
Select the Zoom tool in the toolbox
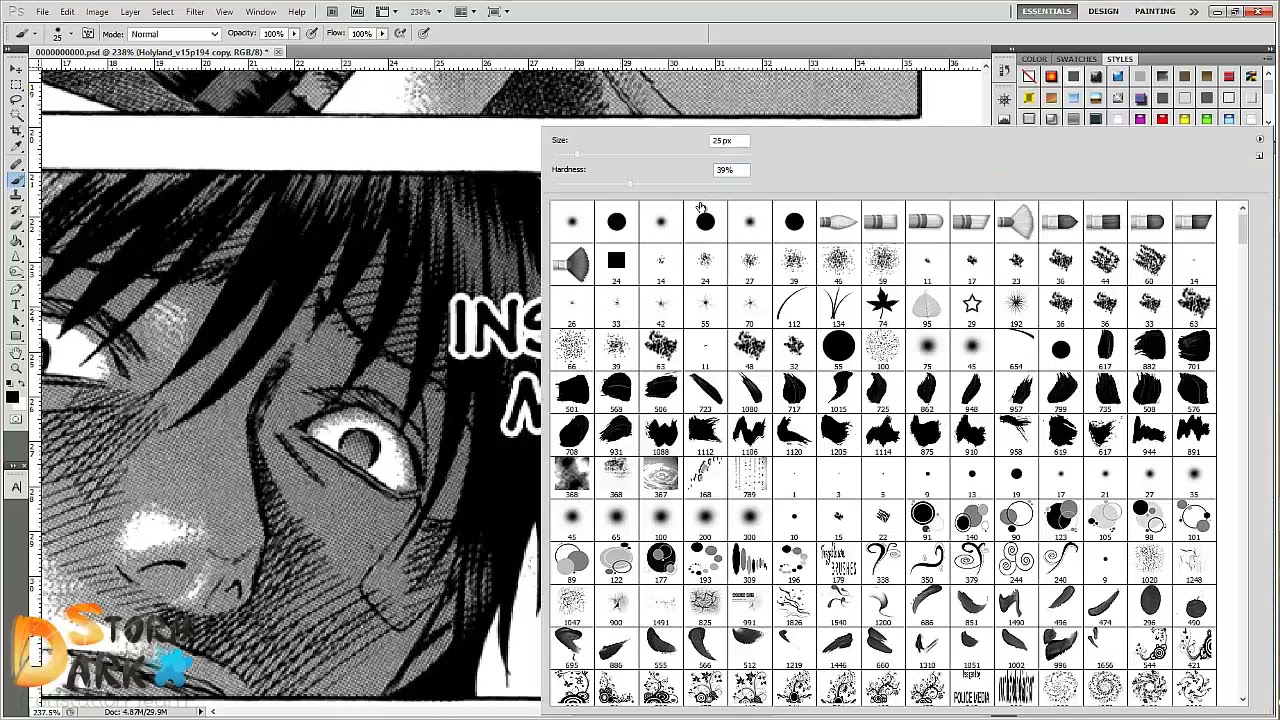pos(16,367)
